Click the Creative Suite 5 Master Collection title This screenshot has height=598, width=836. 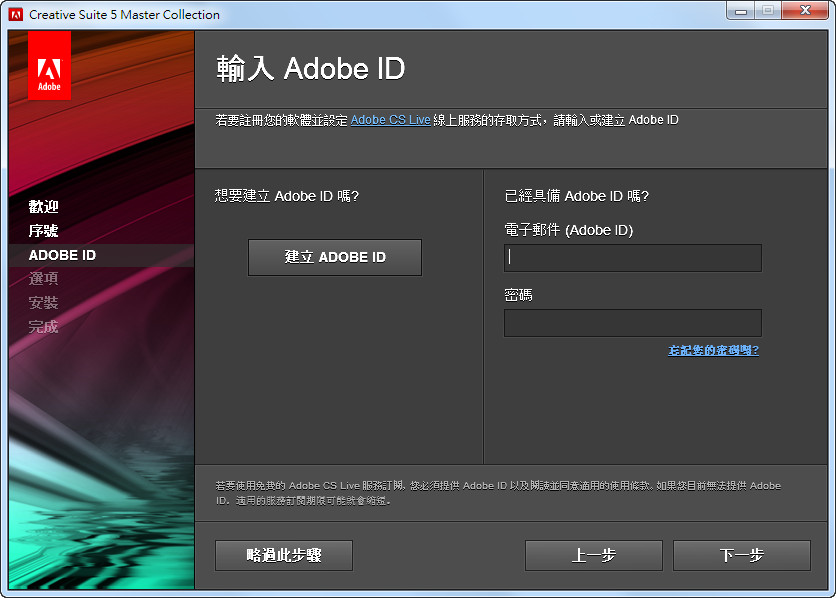pyautogui.click(x=124, y=15)
